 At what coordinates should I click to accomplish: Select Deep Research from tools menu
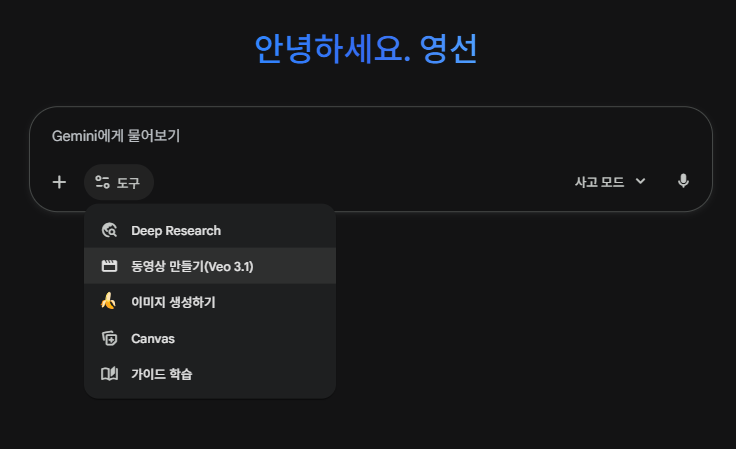(x=210, y=230)
